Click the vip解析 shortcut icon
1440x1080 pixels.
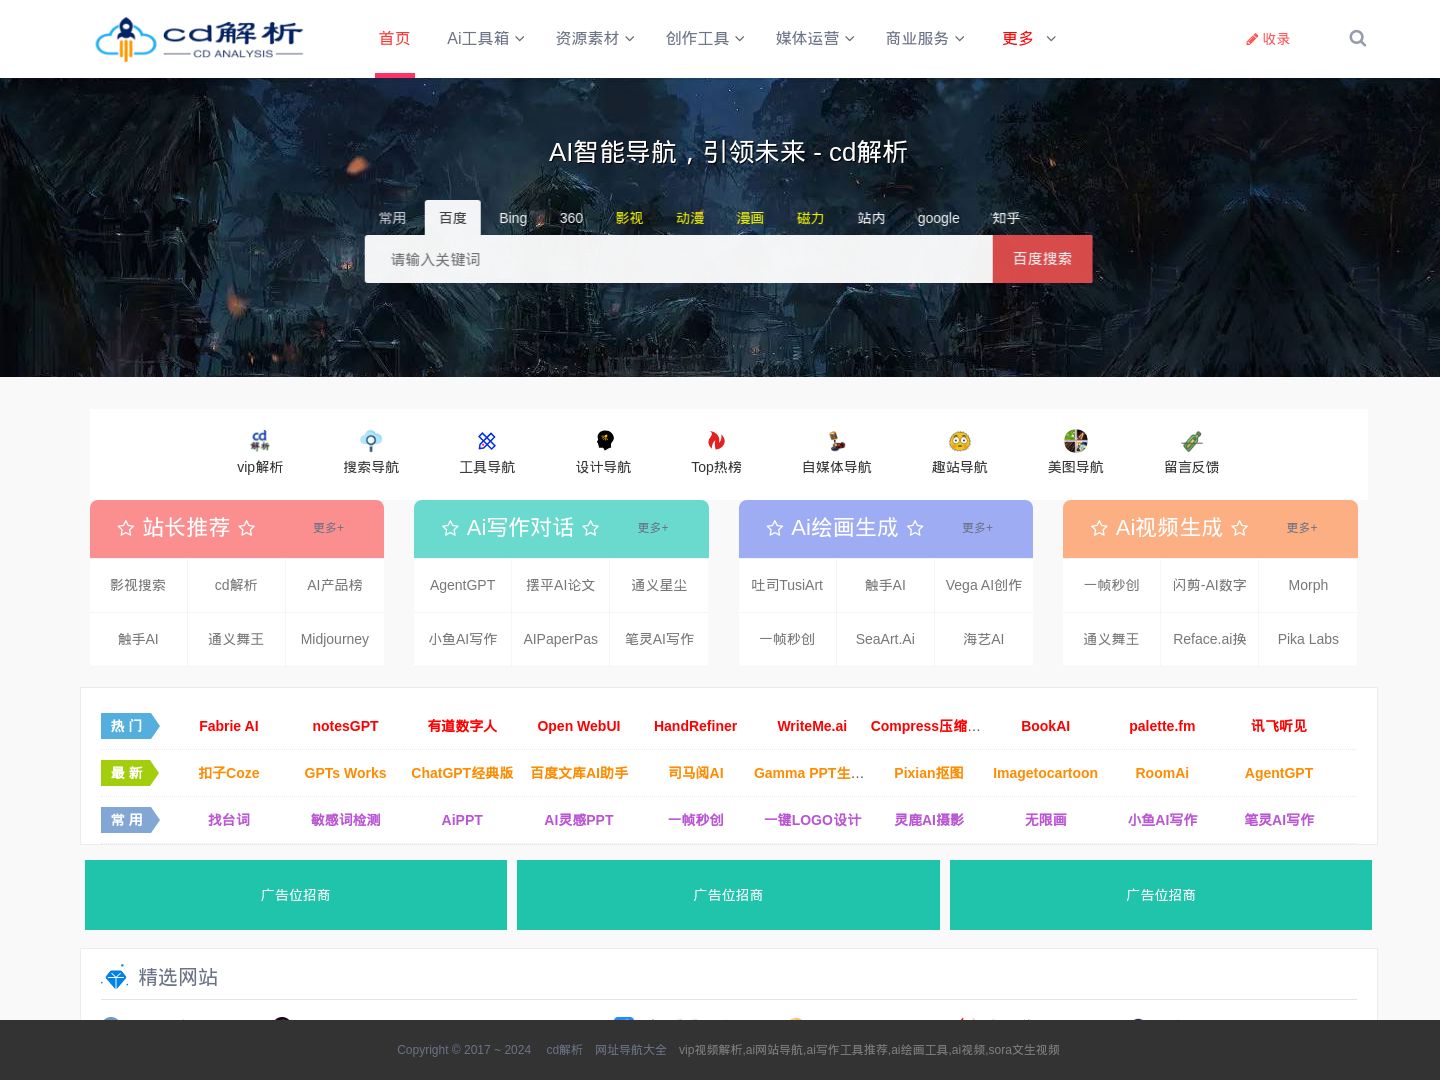260,440
